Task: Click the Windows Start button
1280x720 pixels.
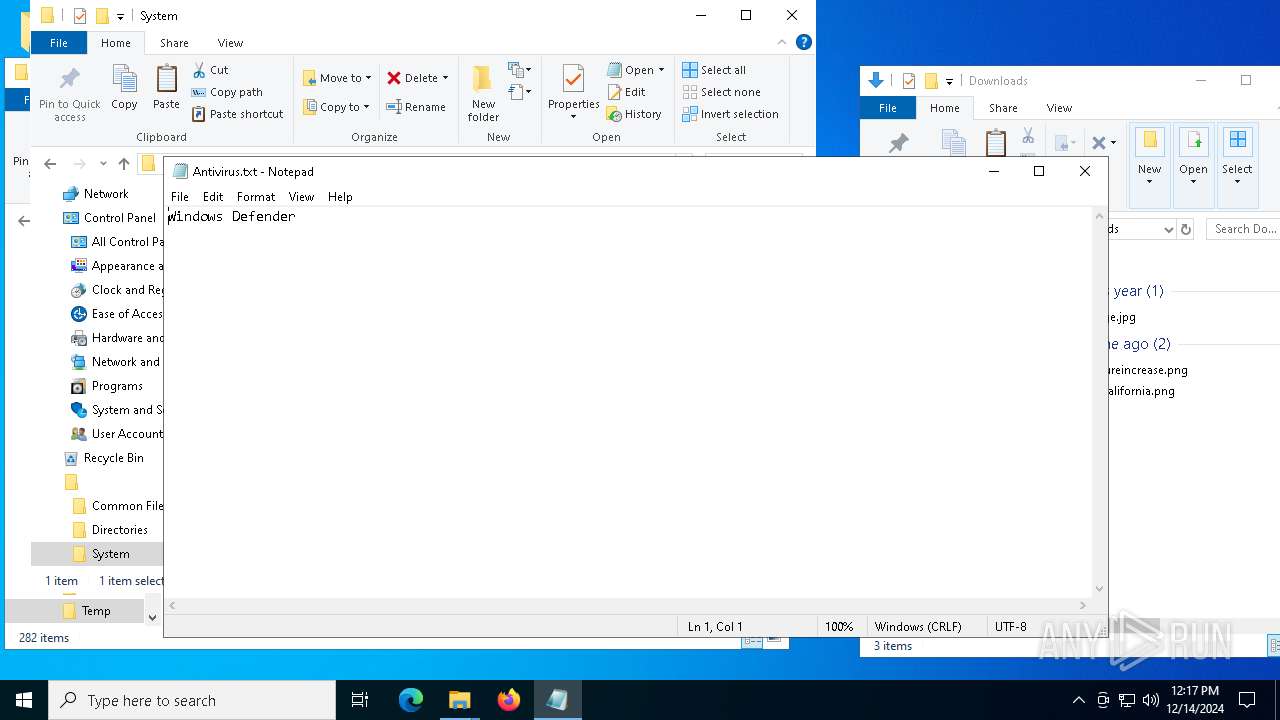Action: (24, 700)
